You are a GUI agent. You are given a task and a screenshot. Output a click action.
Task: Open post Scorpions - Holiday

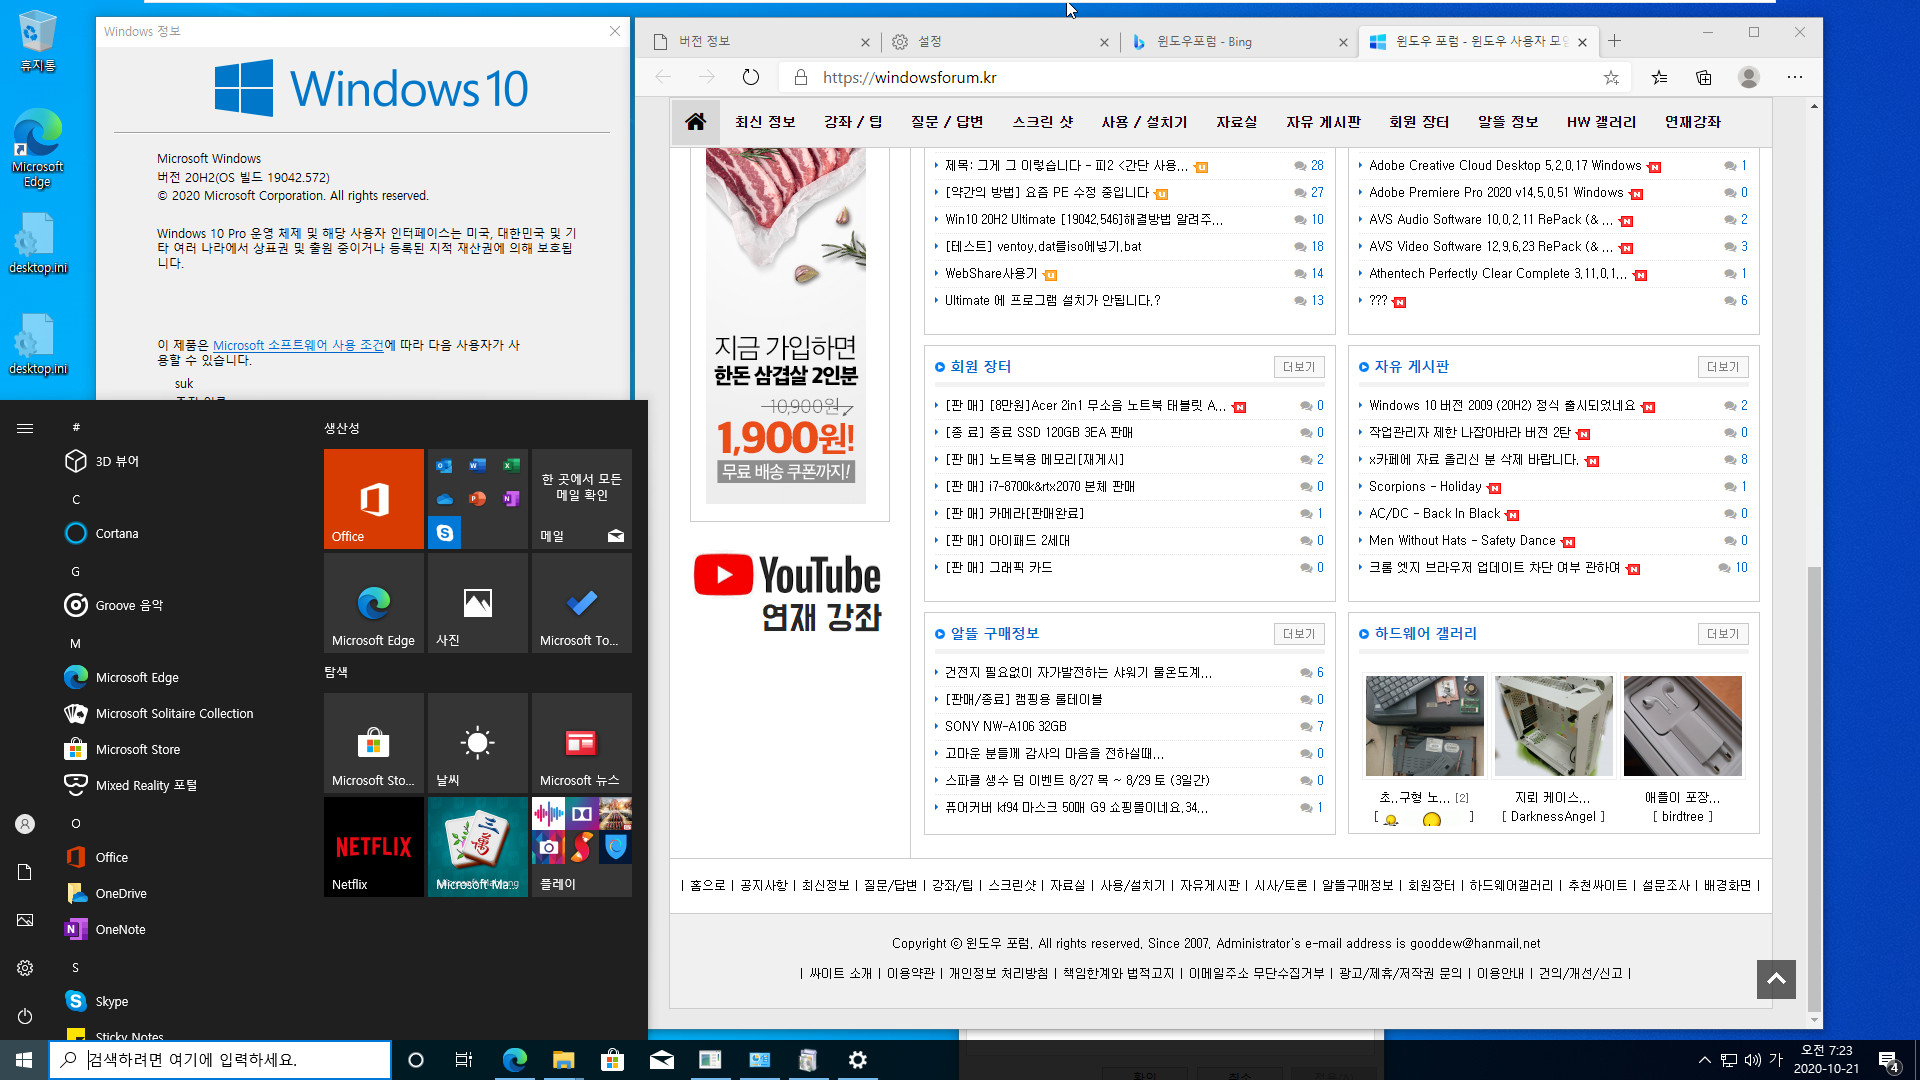tap(1425, 487)
